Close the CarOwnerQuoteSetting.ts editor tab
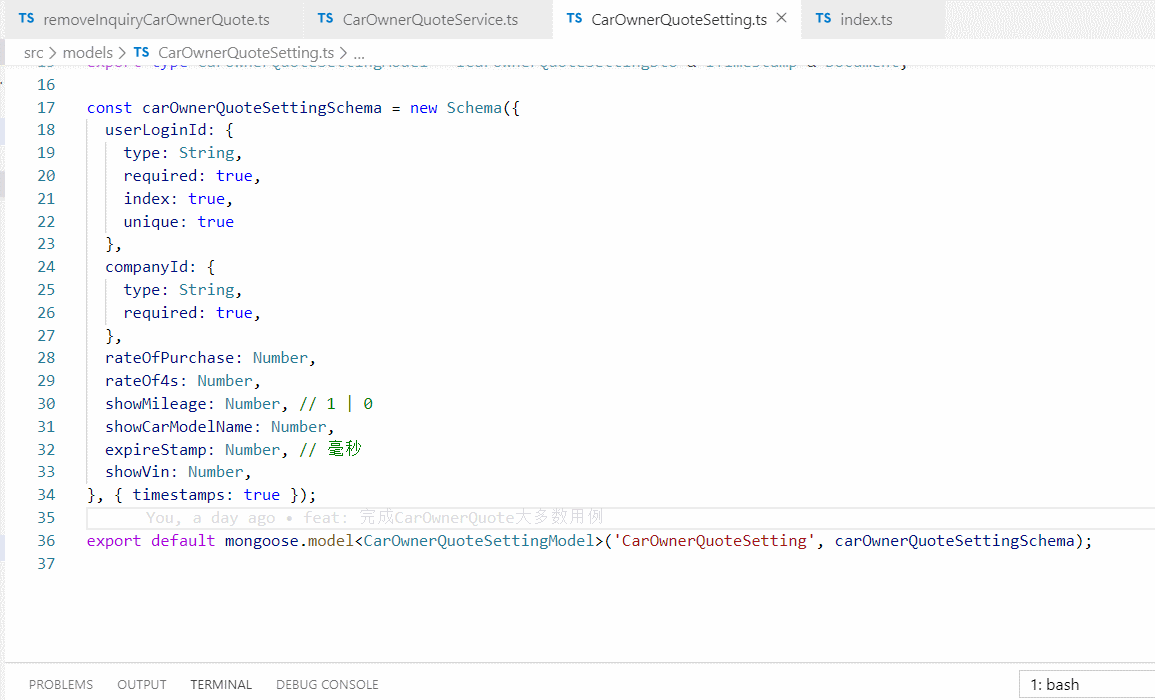Screen dimensions: 1155x700 tap(781, 17)
